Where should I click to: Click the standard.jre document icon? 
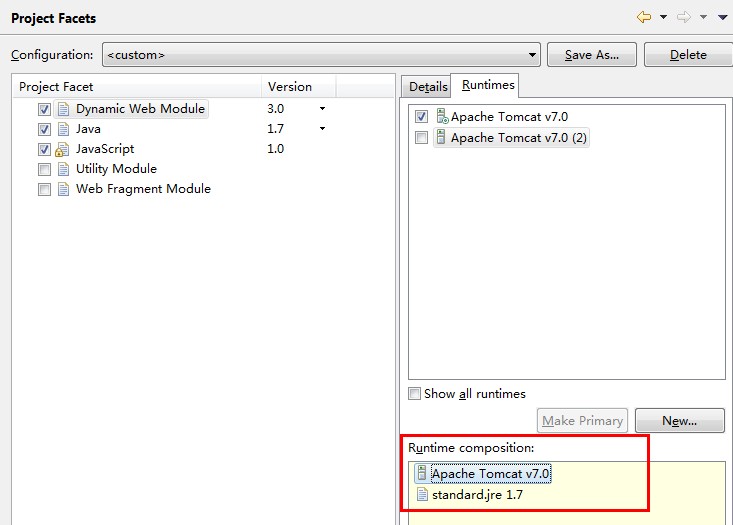point(422,494)
